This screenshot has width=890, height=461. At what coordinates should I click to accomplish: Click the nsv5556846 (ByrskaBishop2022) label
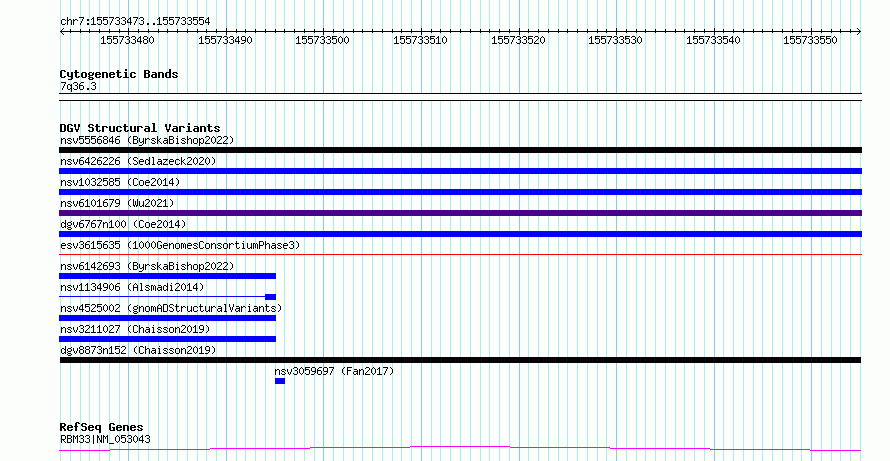(x=147, y=140)
